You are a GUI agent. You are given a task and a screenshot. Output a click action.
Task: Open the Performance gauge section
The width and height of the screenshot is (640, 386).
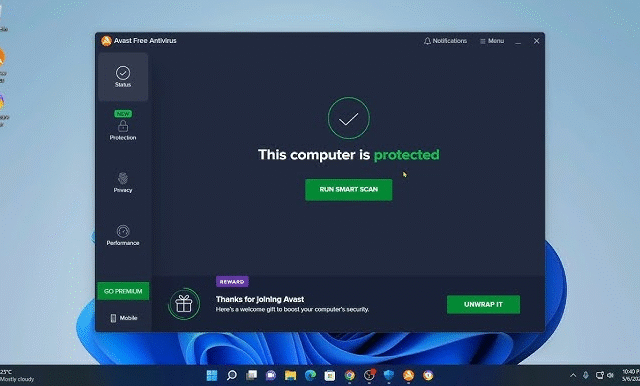tap(123, 235)
